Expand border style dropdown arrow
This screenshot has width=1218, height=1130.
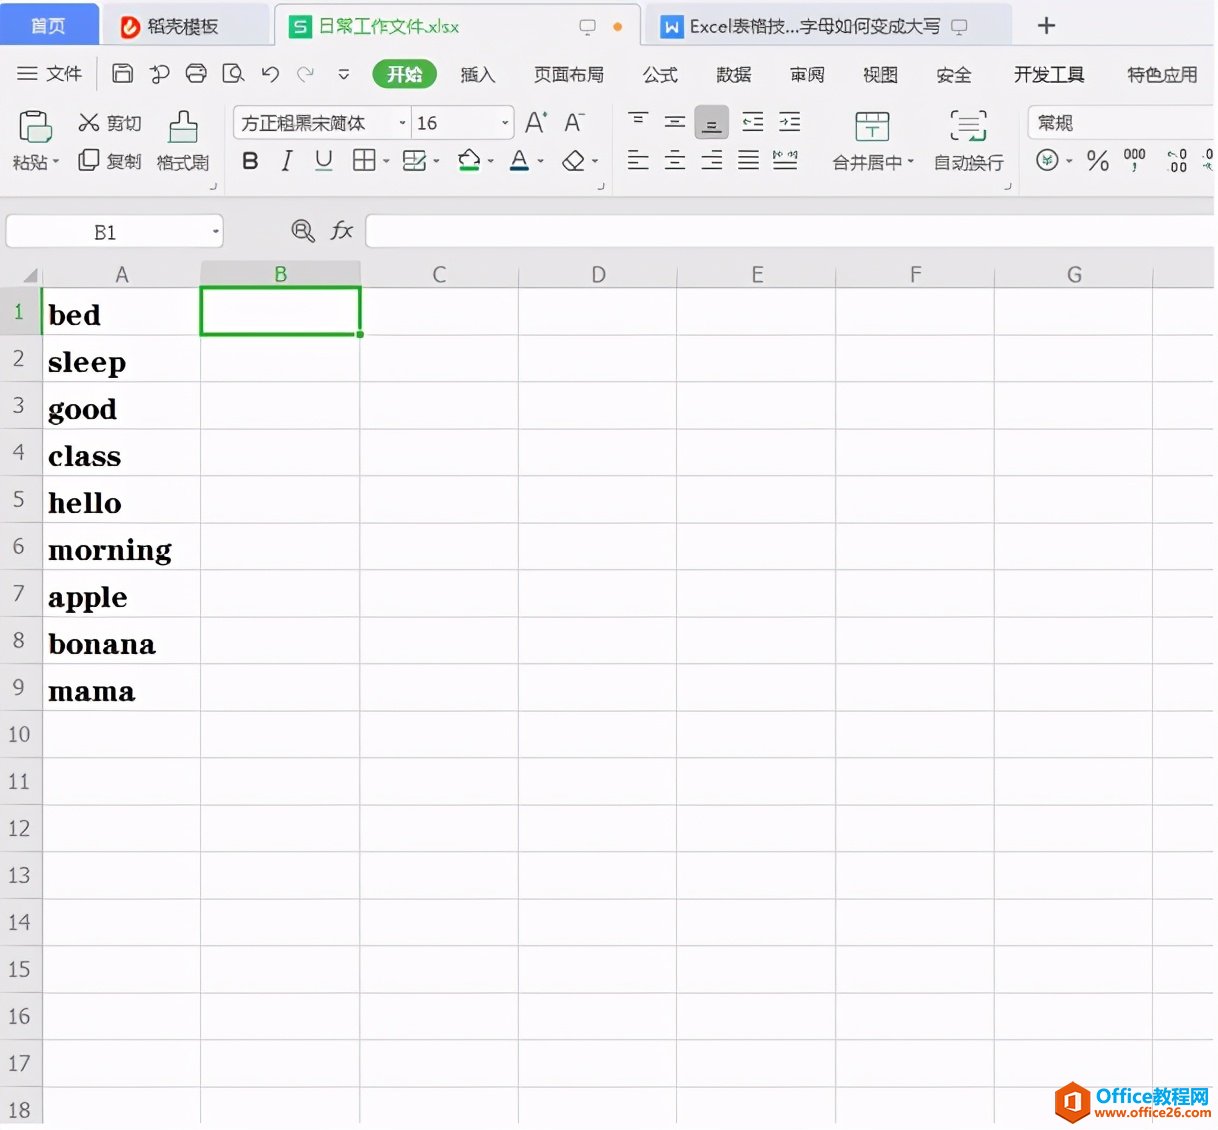[386, 161]
